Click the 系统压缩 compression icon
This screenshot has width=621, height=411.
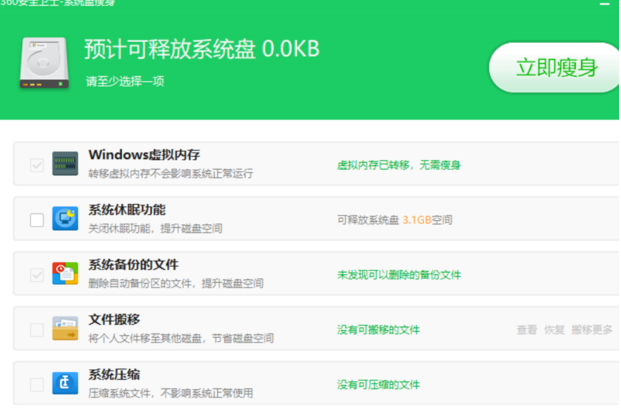(x=65, y=383)
